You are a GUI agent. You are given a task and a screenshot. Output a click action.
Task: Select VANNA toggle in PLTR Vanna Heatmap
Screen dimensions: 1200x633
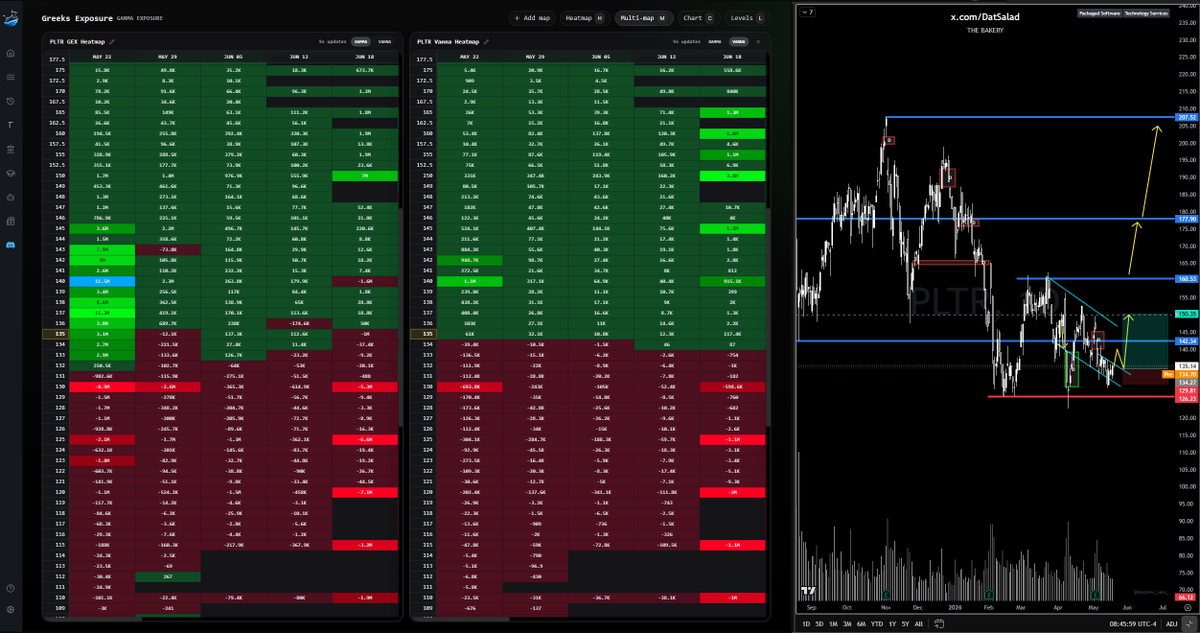click(x=739, y=42)
